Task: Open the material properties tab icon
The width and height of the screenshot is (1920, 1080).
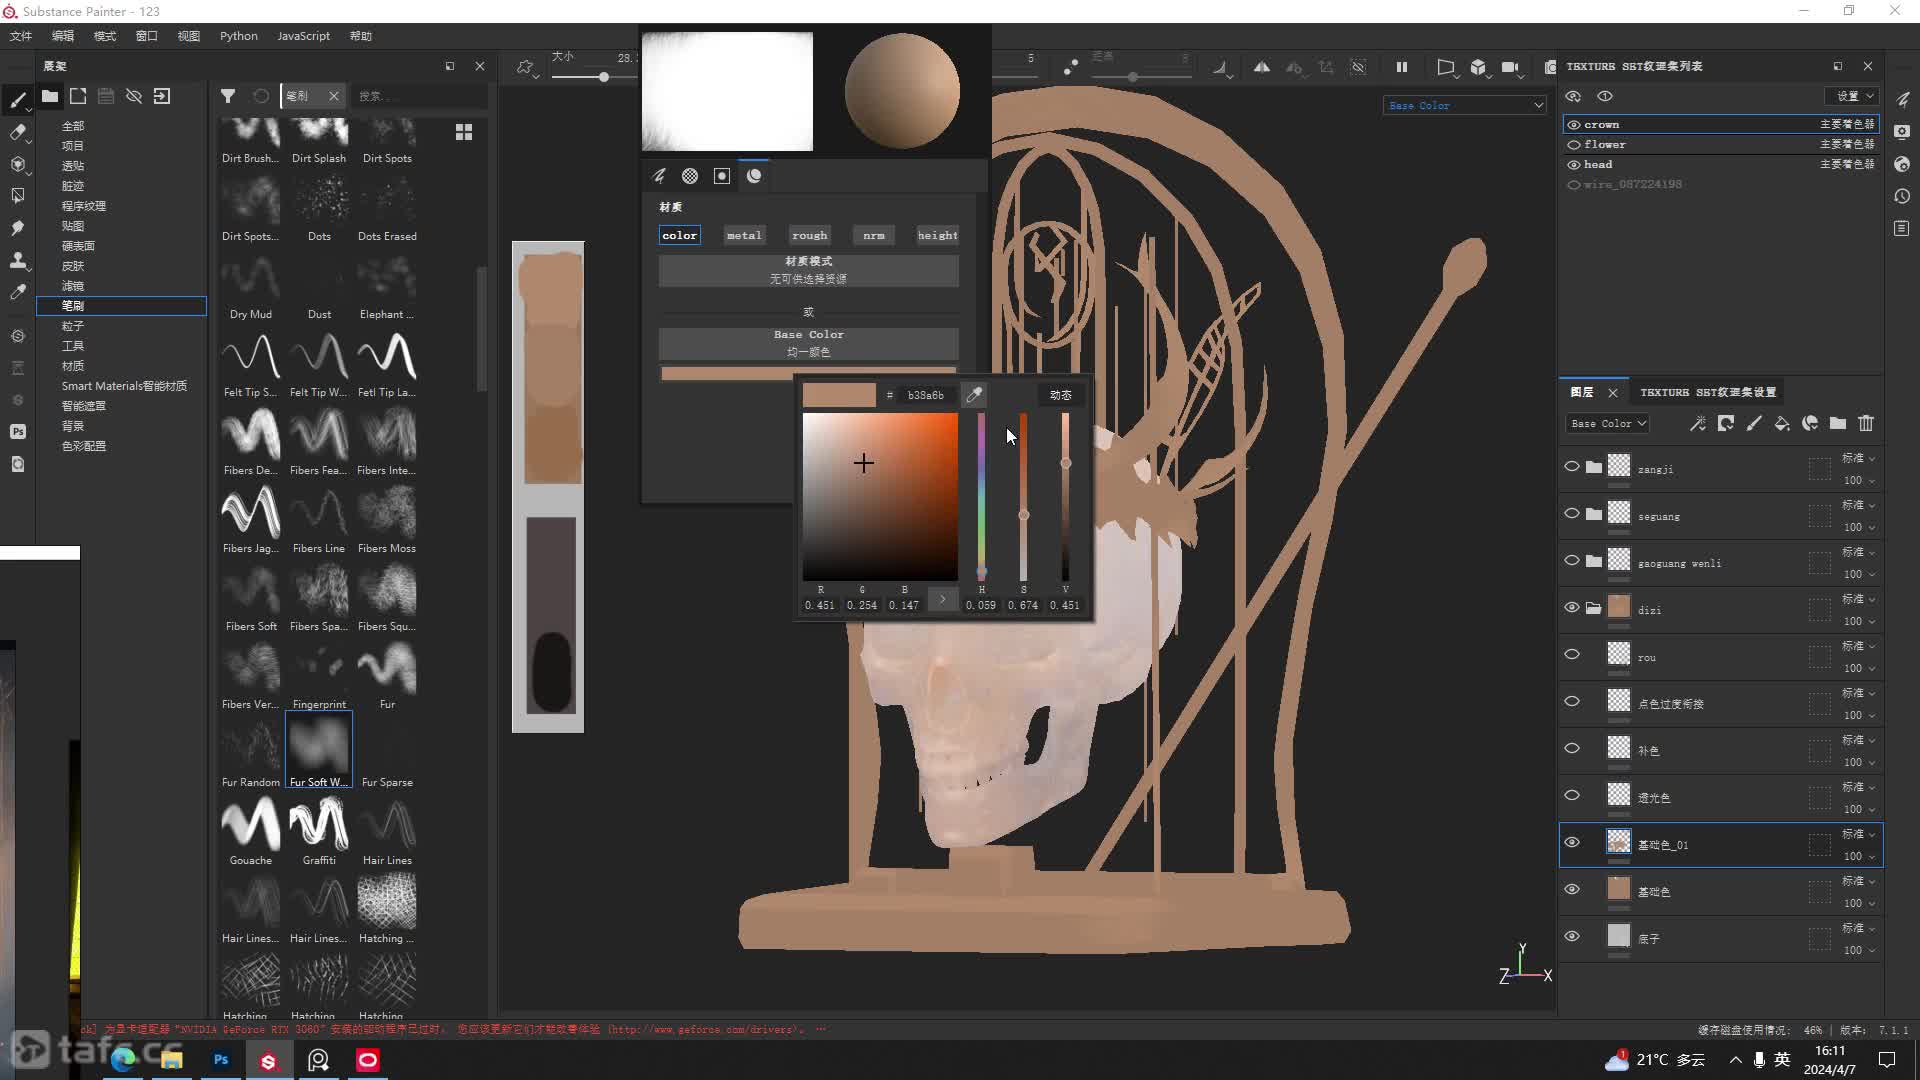Action: [754, 176]
